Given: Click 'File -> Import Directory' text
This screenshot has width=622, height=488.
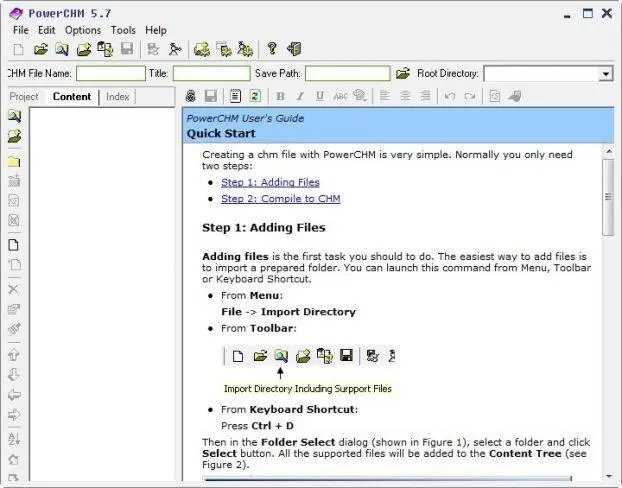Looking at the screenshot, I should point(288,312).
